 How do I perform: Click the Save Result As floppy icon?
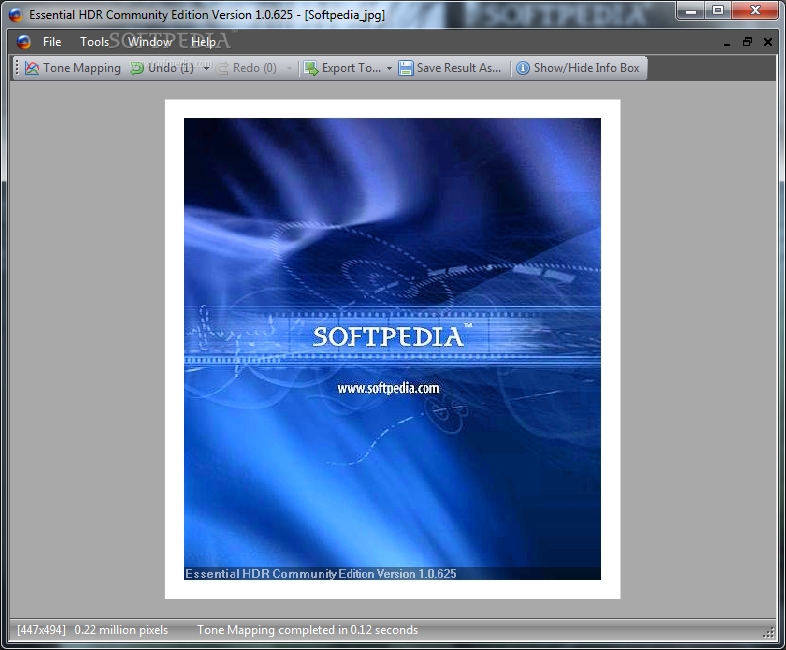(x=406, y=68)
